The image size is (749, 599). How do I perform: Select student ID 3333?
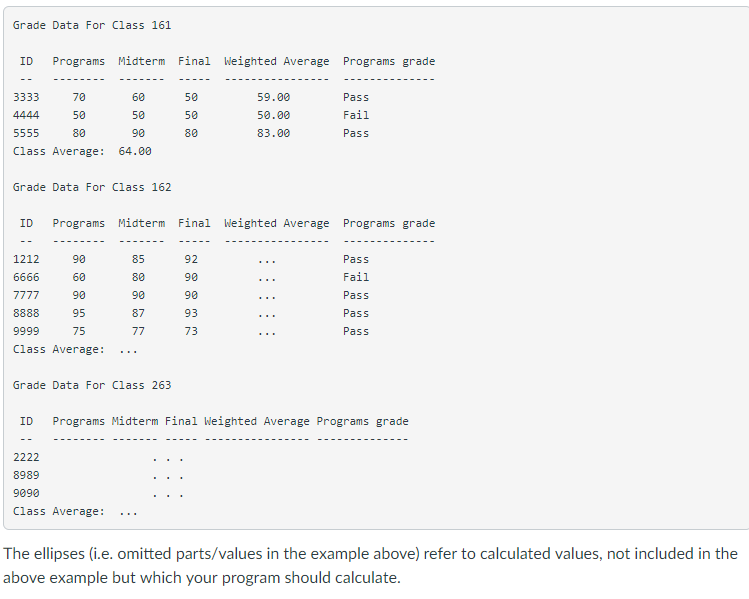tap(26, 97)
